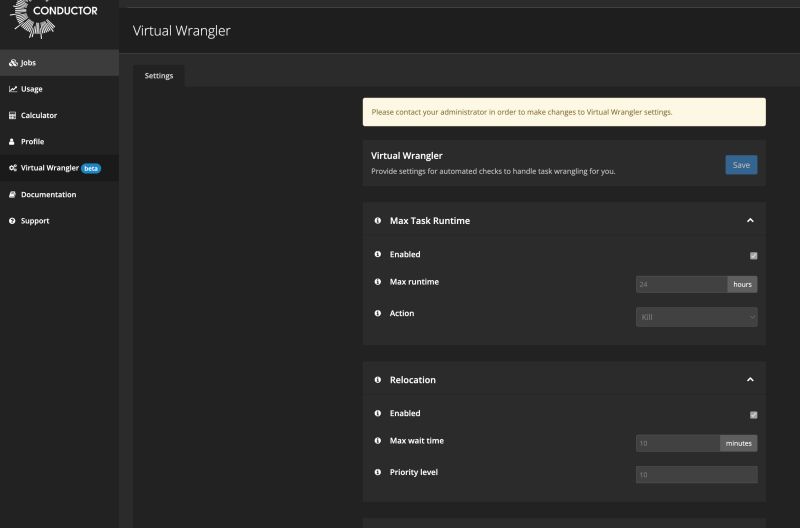
Task: Click info icon beside Max Task Runtime
Action: (x=378, y=221)
